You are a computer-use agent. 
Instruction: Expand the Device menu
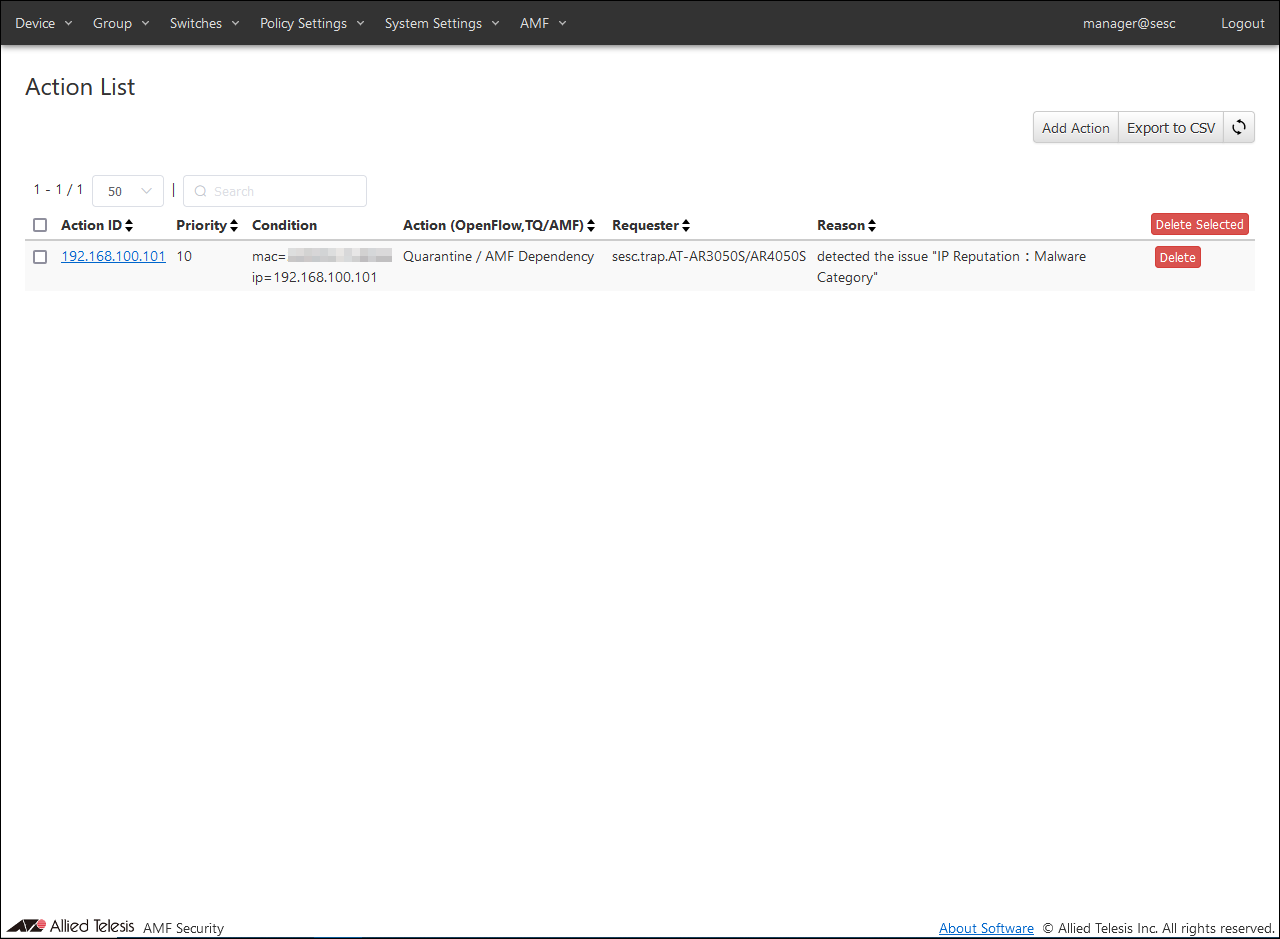(44, 23)
